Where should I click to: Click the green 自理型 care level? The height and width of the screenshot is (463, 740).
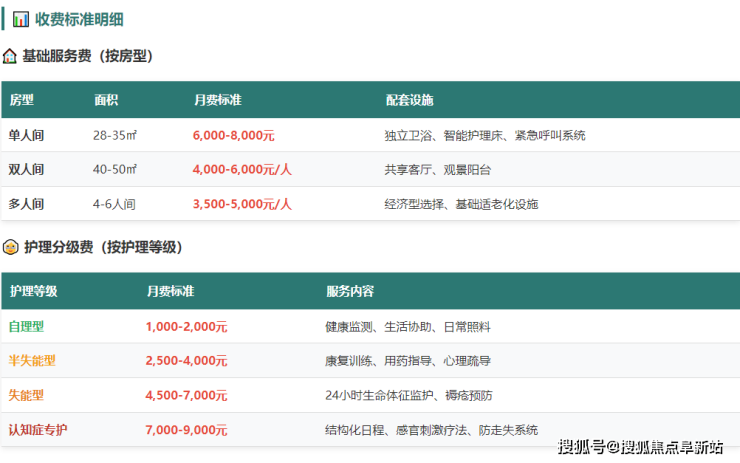click(27, 326)
